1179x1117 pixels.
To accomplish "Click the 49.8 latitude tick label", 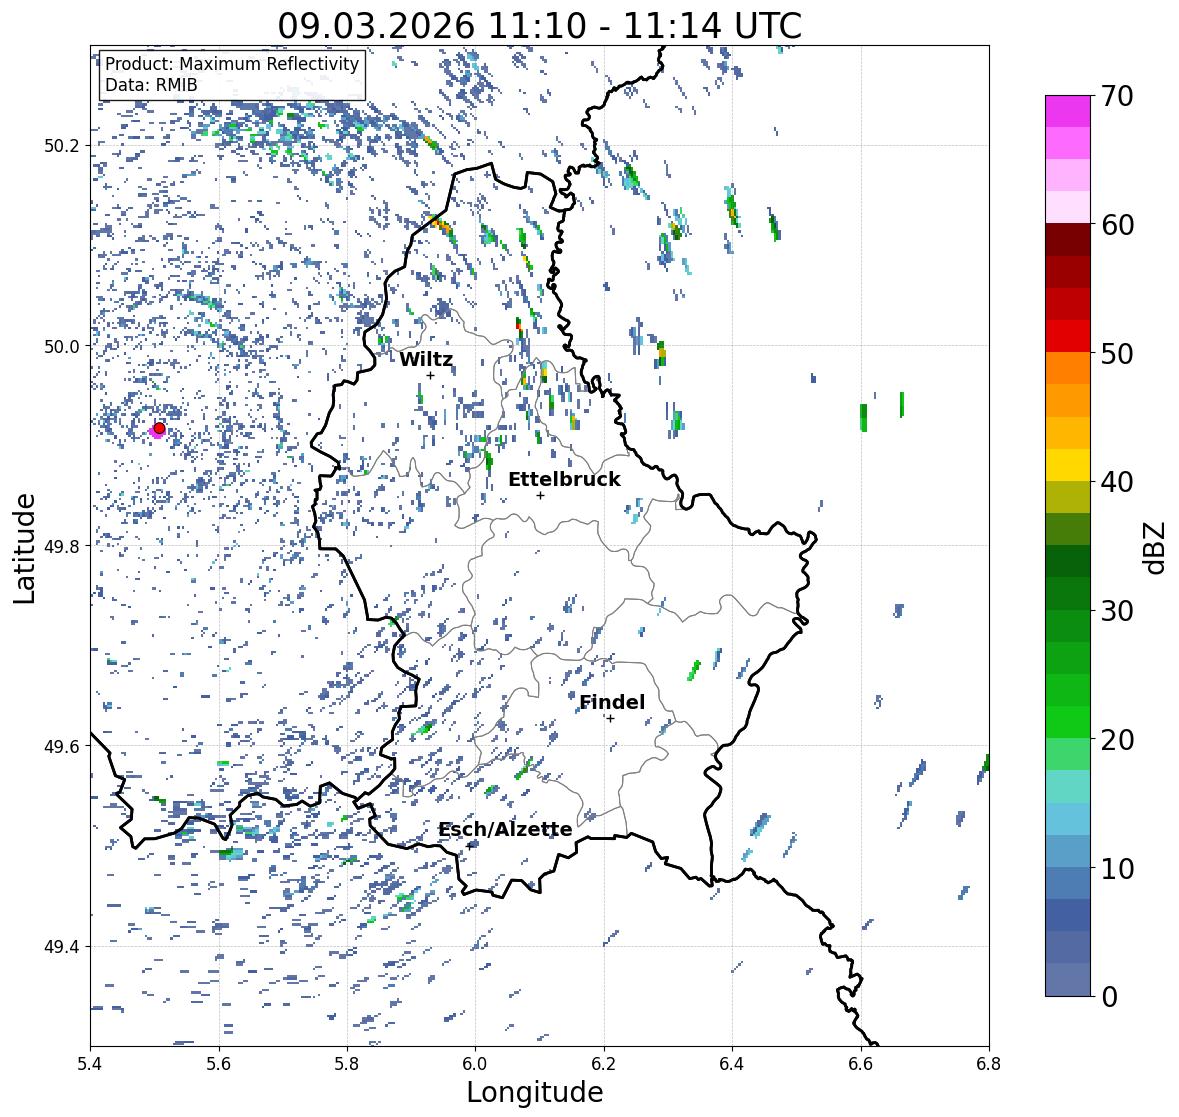I will click(x=62, y=546).
